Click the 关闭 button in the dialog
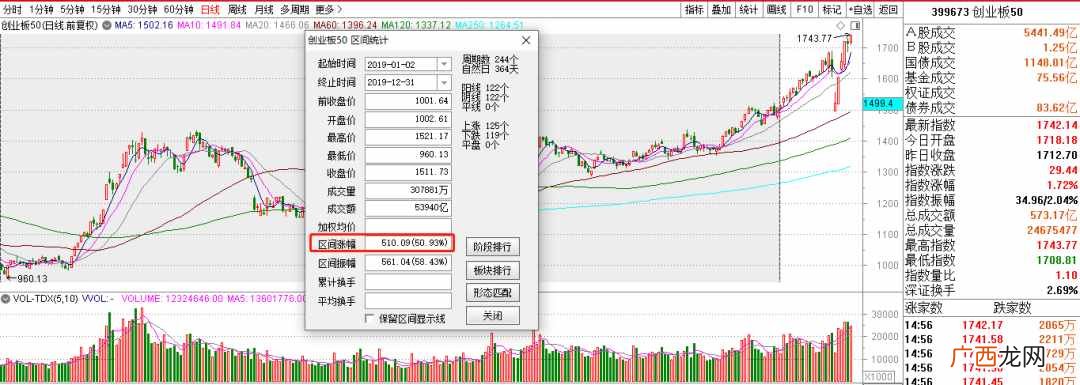Viewport: 1080px width, 385px height. (492, 316)
